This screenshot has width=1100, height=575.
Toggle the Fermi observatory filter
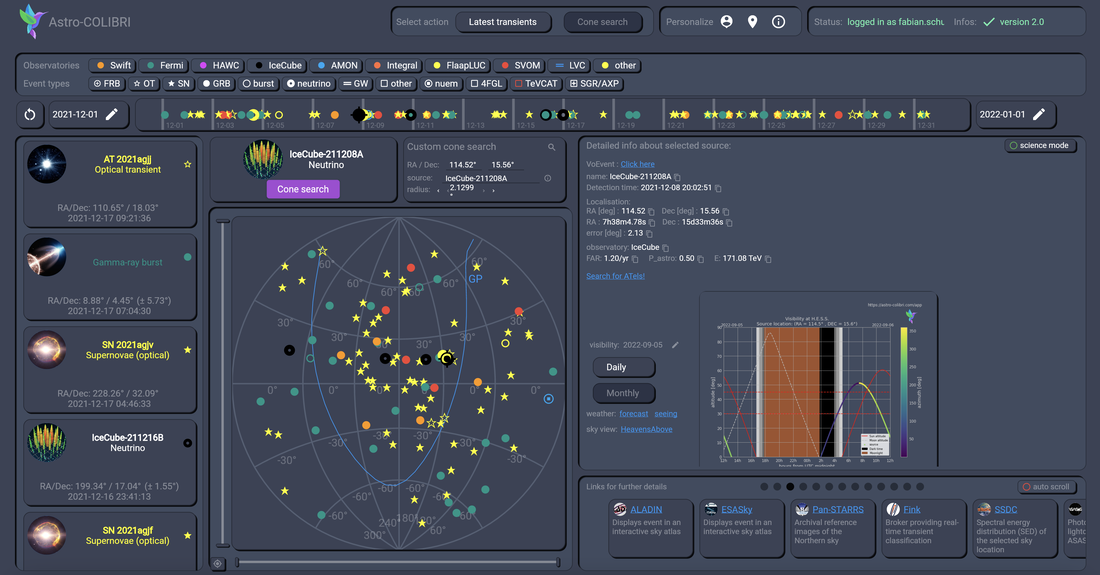click(x=164, y=65)
